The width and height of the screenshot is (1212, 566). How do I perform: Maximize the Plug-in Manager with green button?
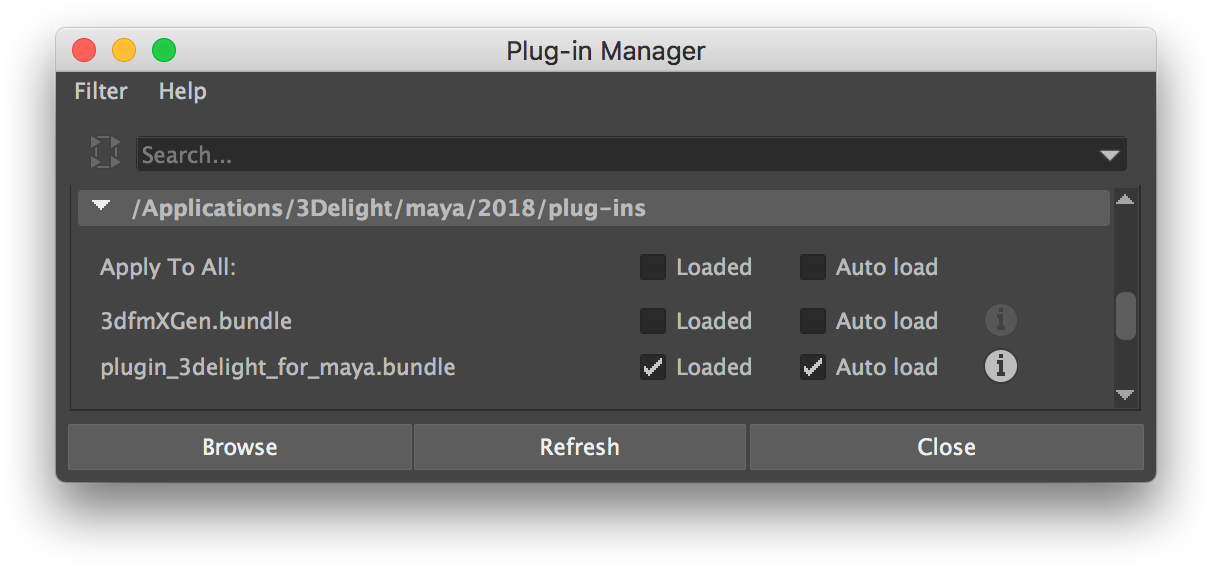pyautogui.click(x=164, y=50)
